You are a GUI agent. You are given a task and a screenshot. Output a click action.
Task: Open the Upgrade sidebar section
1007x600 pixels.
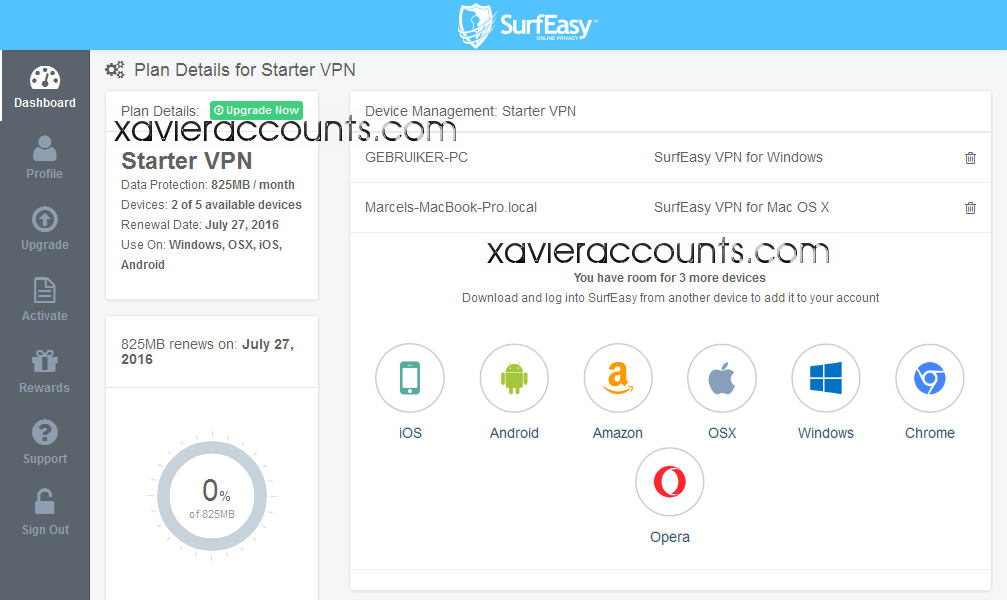[x=44, y=229]
